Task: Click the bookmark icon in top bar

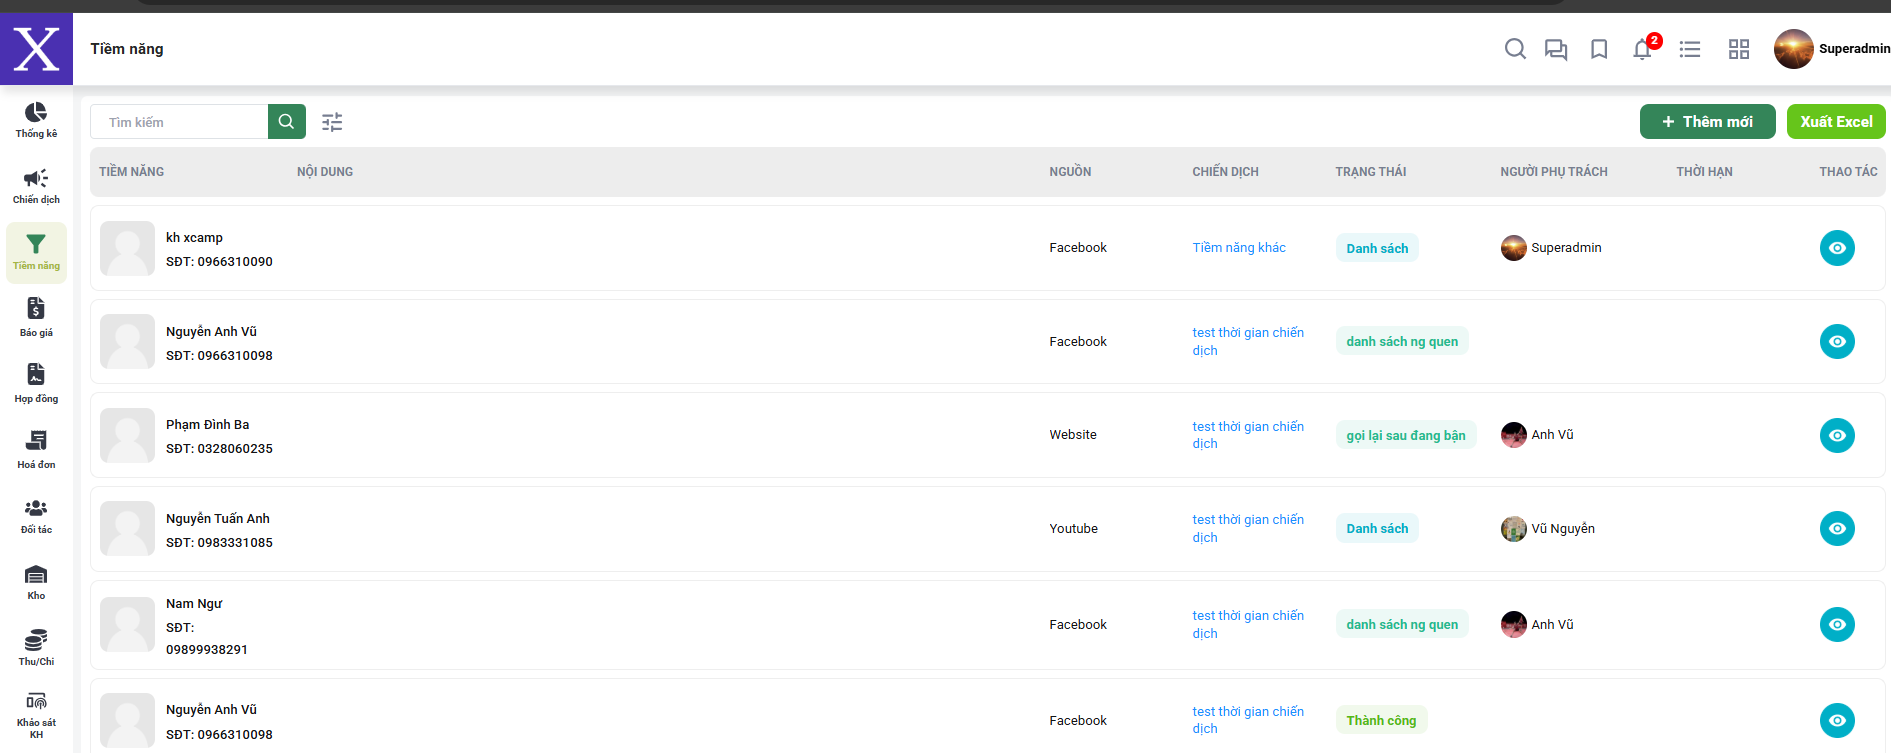Action: click(x=1599, y=49)
